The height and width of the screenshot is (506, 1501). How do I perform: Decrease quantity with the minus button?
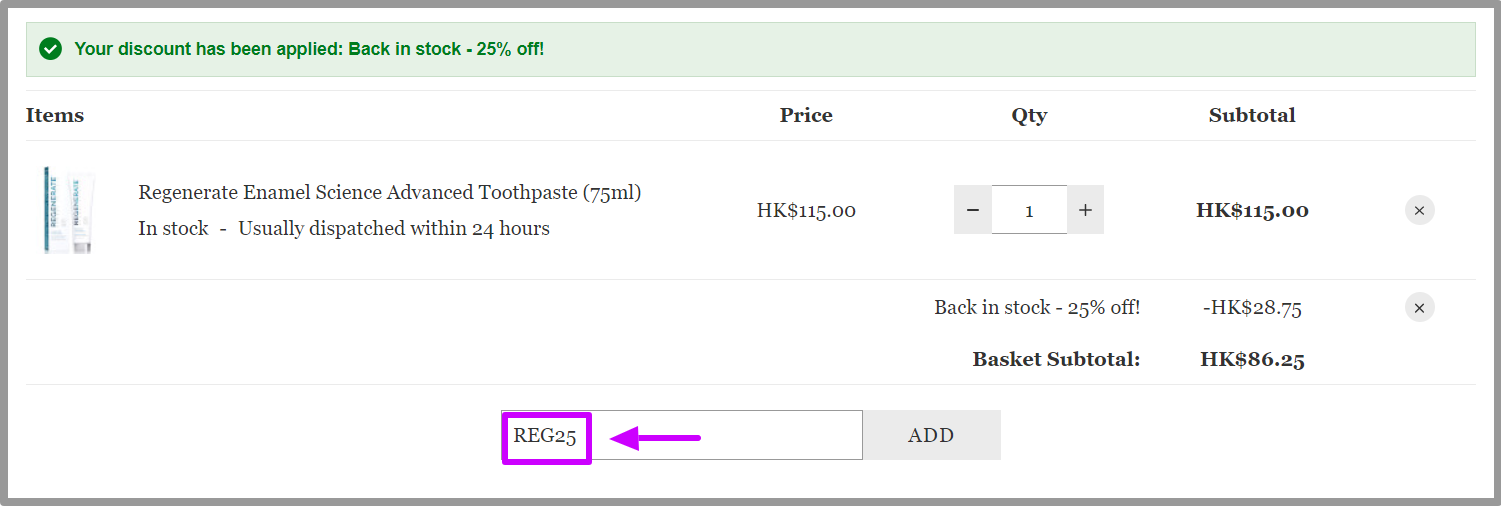tap(973, 210)
